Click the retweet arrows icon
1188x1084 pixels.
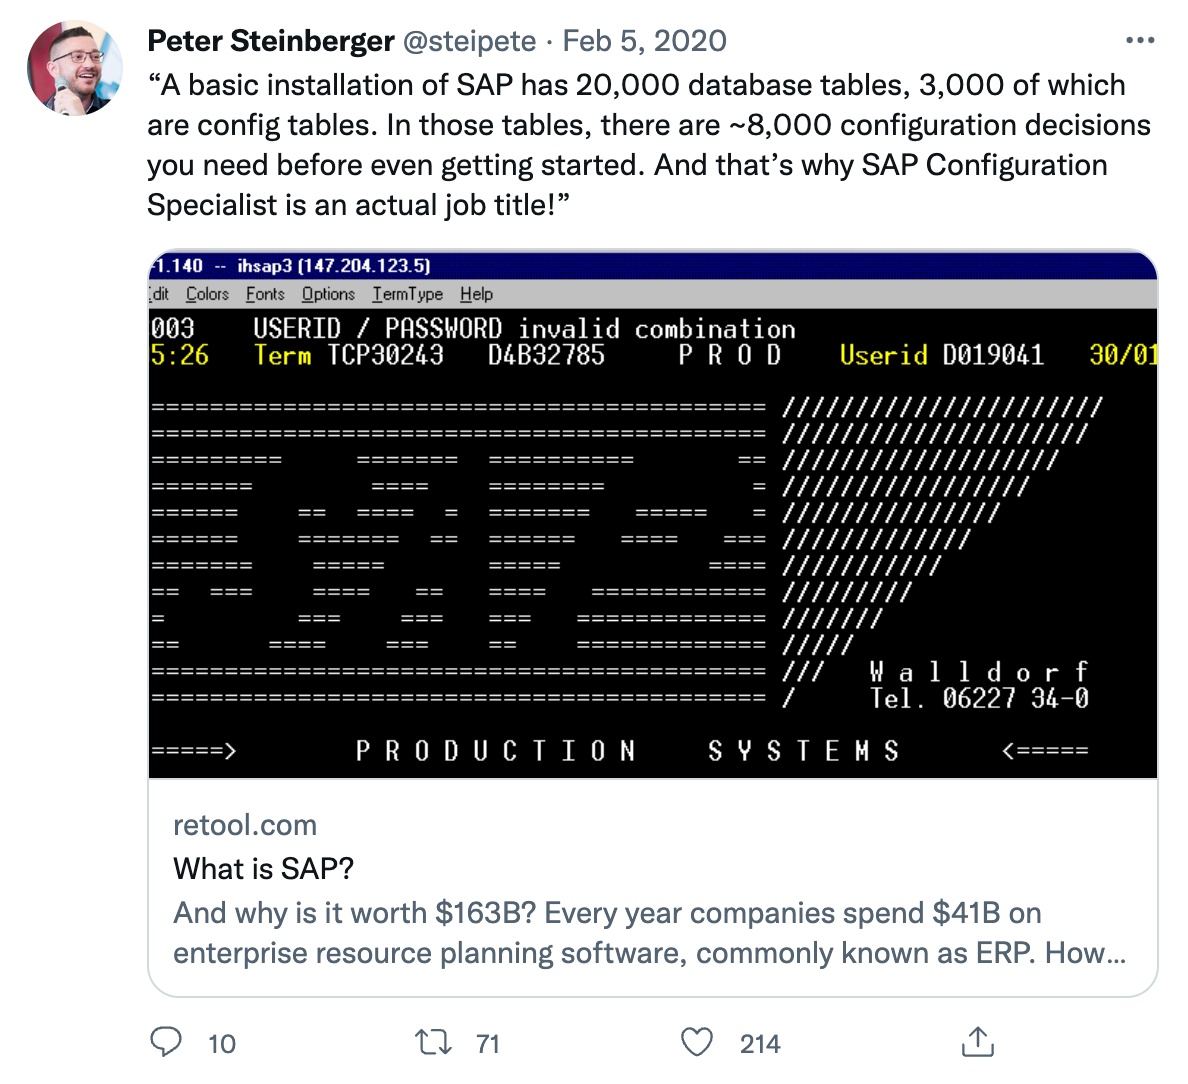click(x=433, y=1042)
